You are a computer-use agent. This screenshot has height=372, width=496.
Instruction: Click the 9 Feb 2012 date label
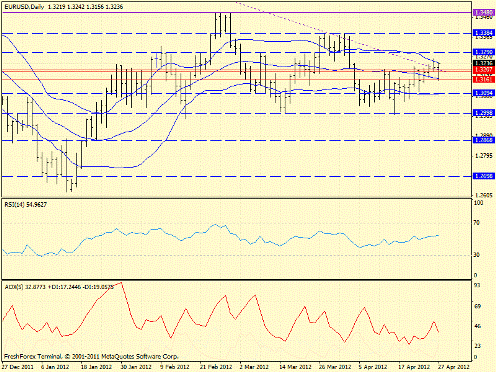174,367
